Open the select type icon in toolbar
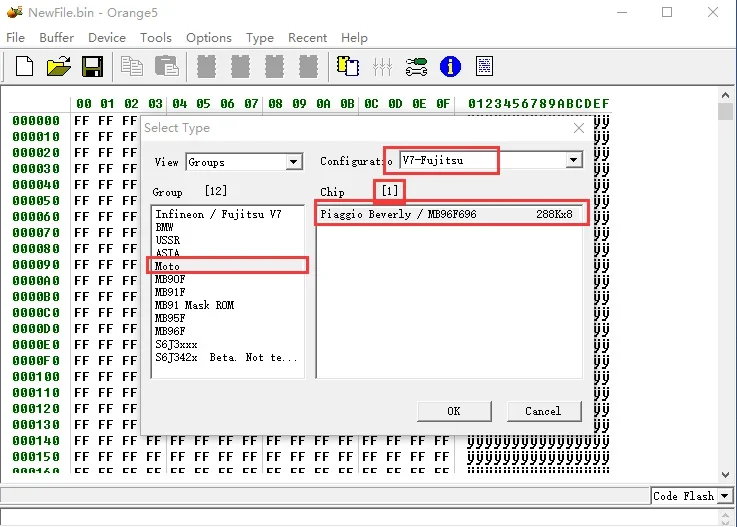 tap(348, 66)
